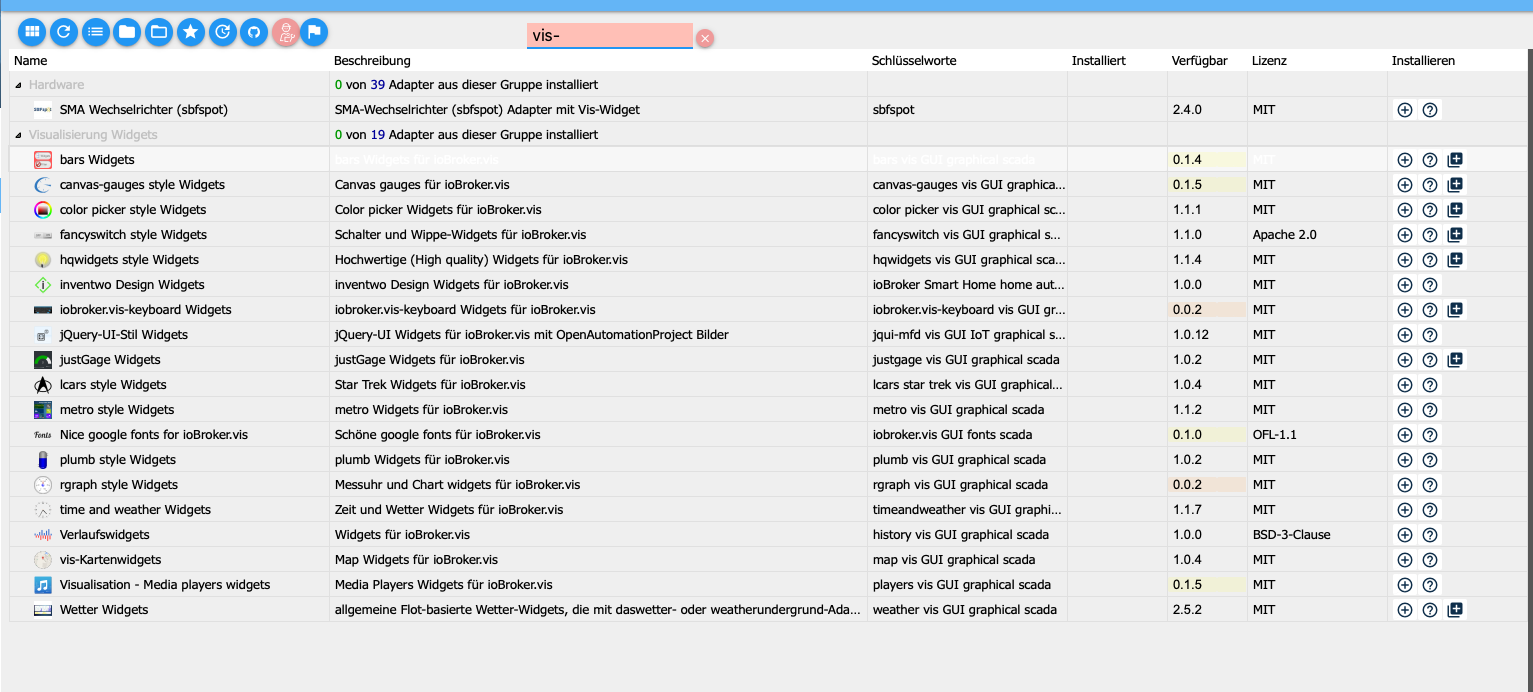Install specific version of bars Widgets

coord(1455,160)
